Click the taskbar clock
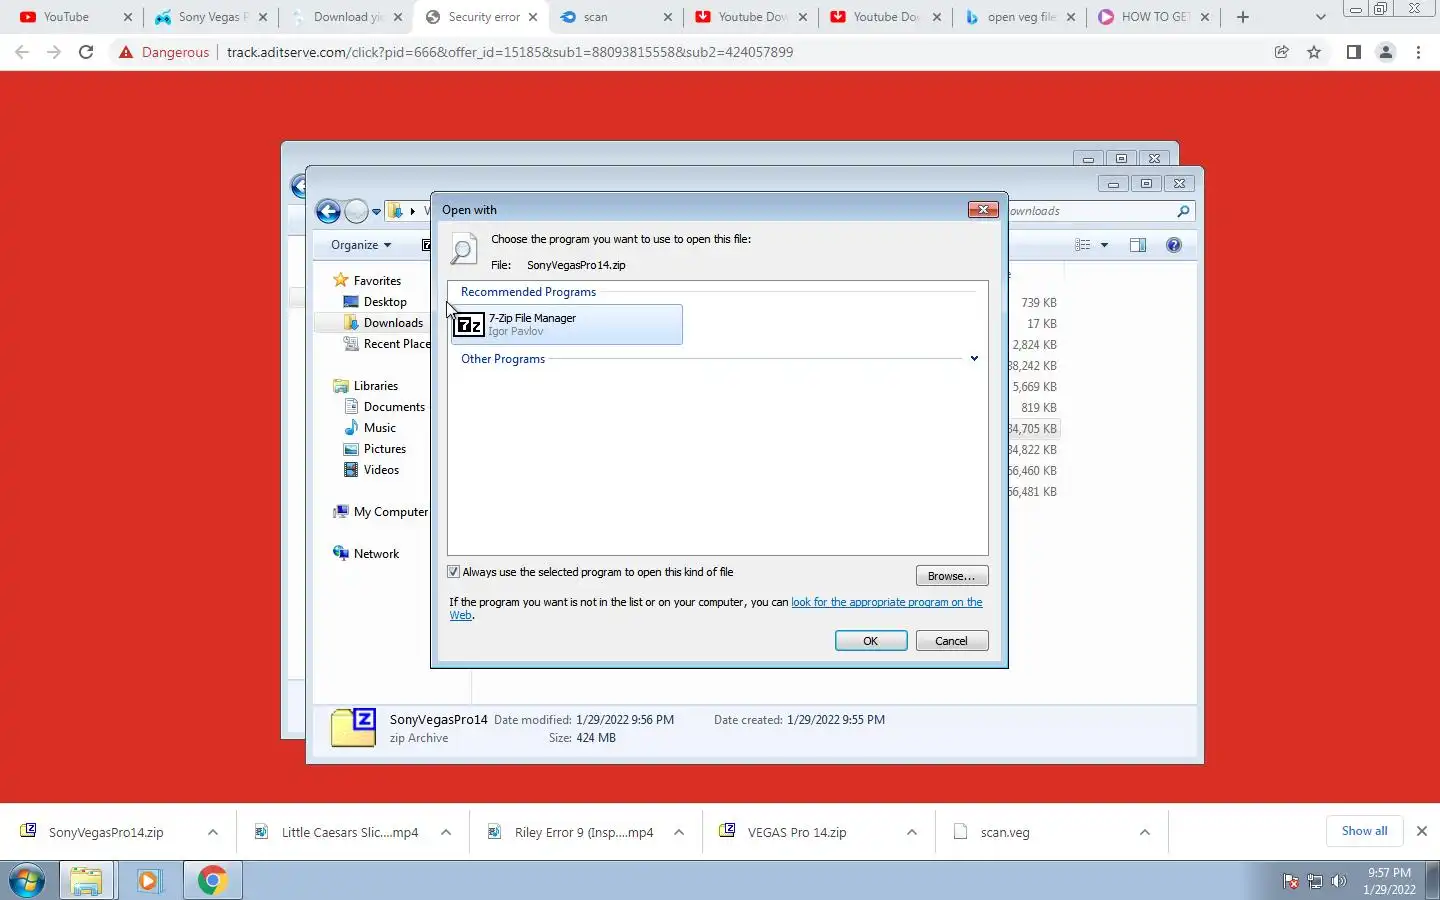1440x900 pixels. coord(1389,881)
